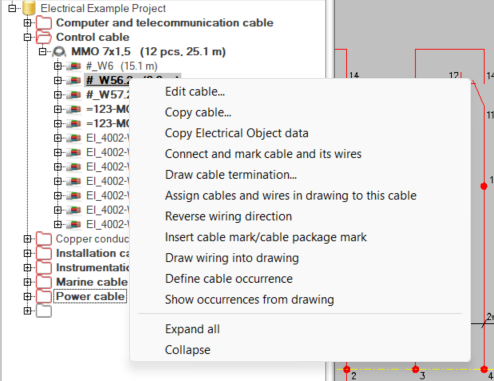Collapse the Control cable folder
The height and width of the screenshot is (381, 494).
[27, 37]
